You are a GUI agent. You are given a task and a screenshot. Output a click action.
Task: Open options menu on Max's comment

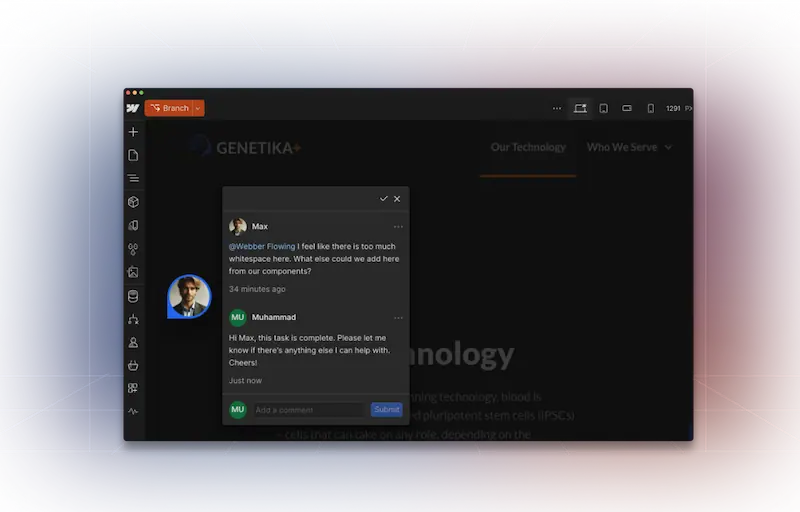tap(398, 227)
